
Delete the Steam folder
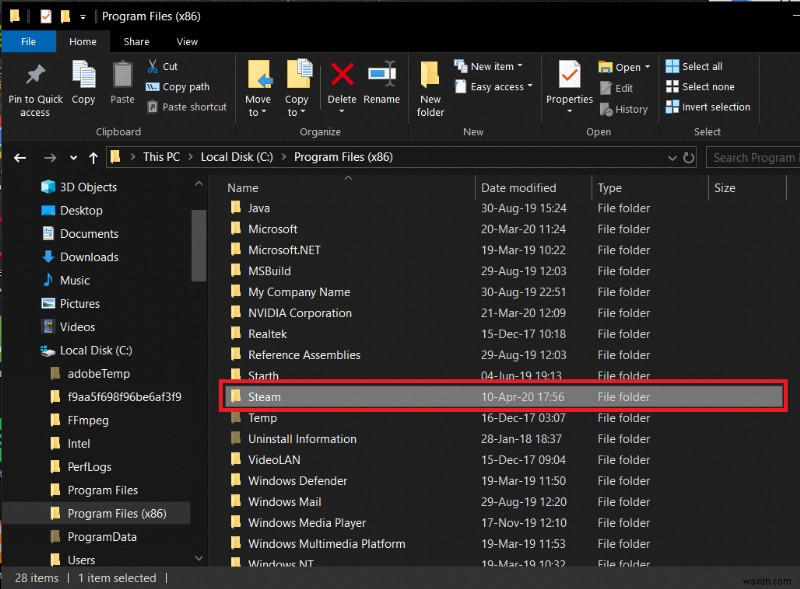tap(341, 90)
